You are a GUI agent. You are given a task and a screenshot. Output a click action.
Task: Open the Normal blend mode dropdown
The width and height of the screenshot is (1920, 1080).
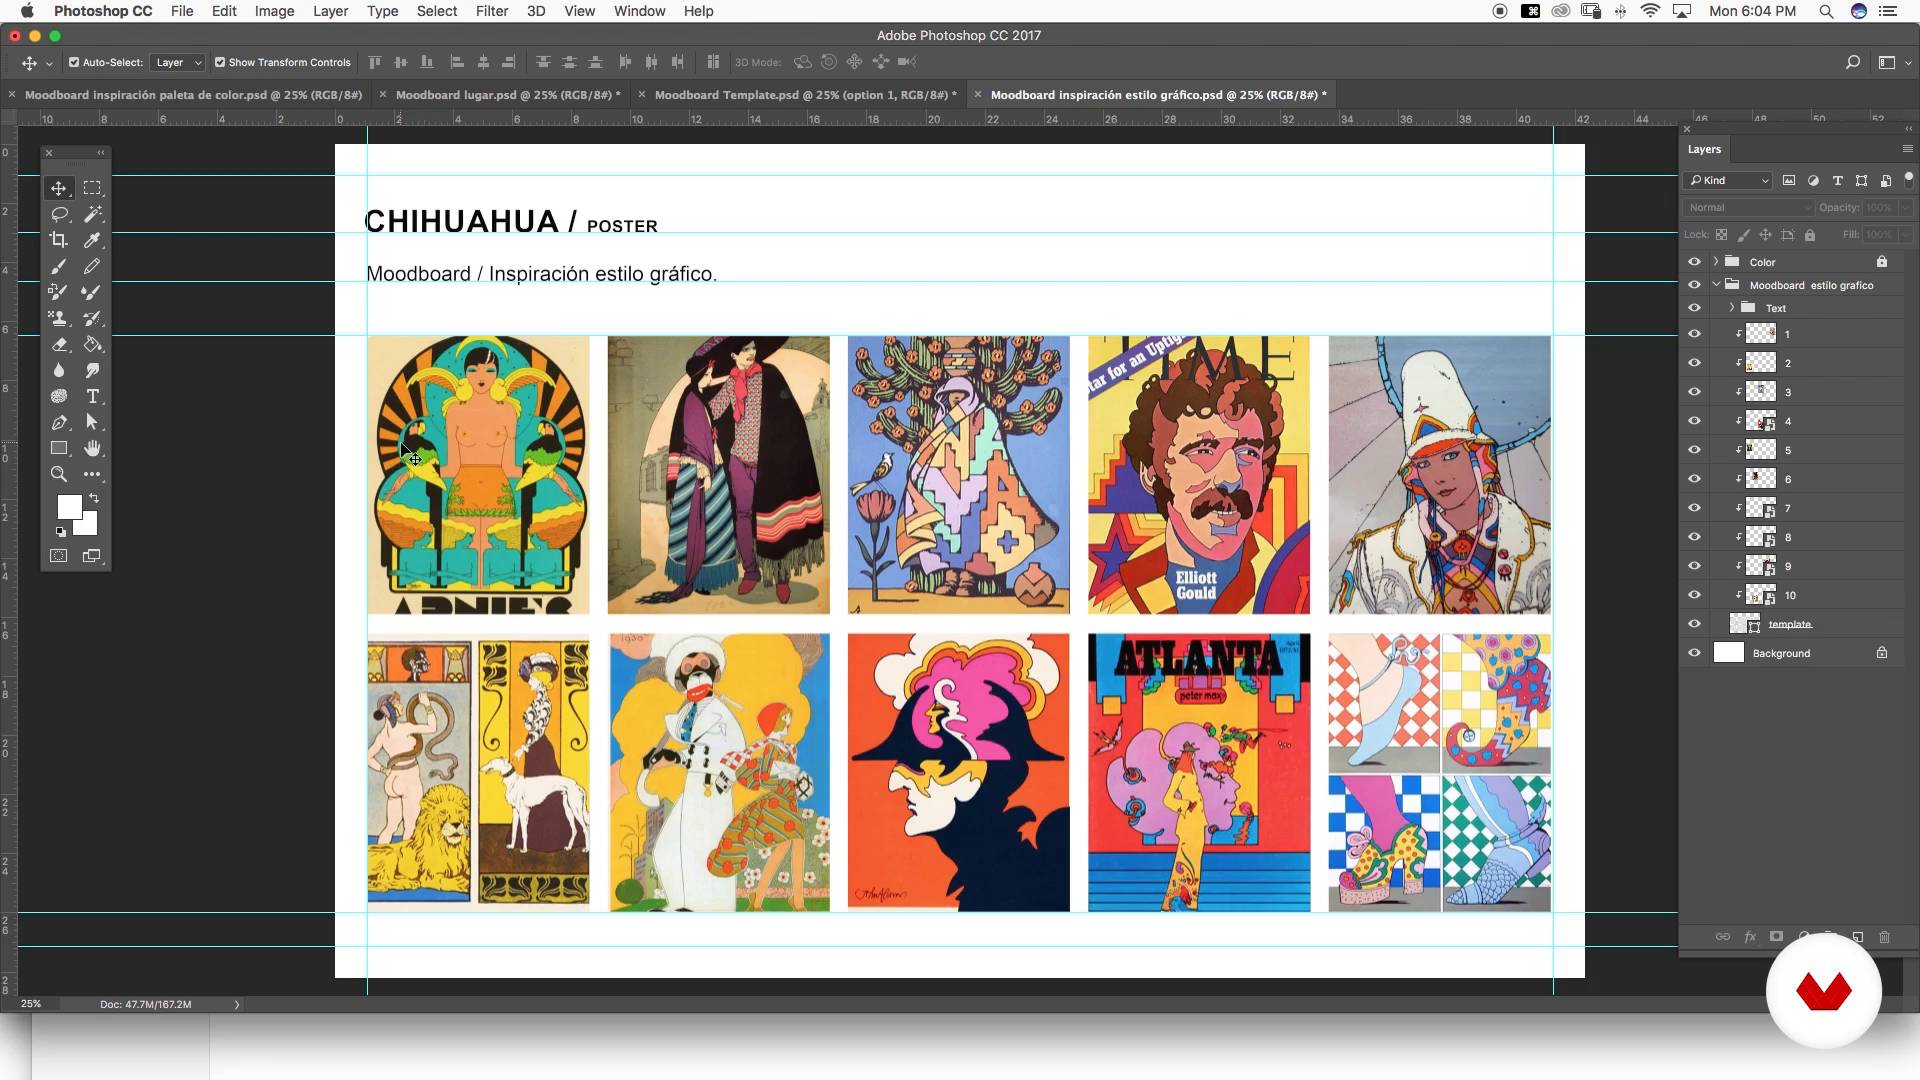(x=1749, y=208)
